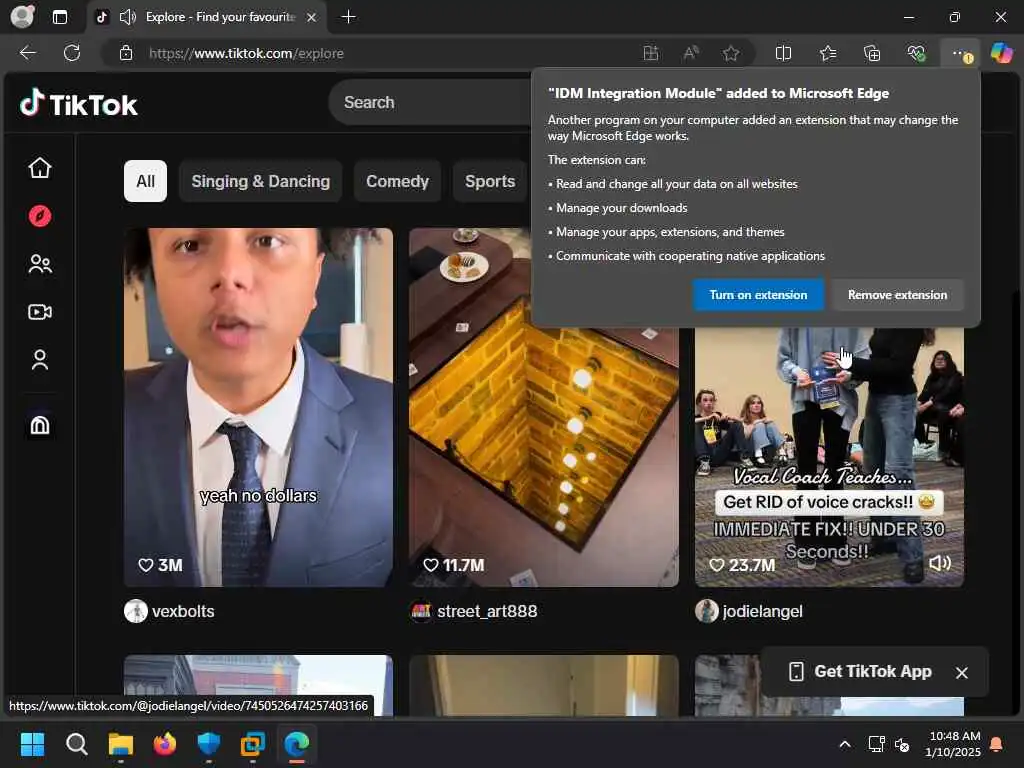This screenshot has height=768, width=1024.
Task: Dismiss the Get TikTok App banner
Action: tap(961, 672)
